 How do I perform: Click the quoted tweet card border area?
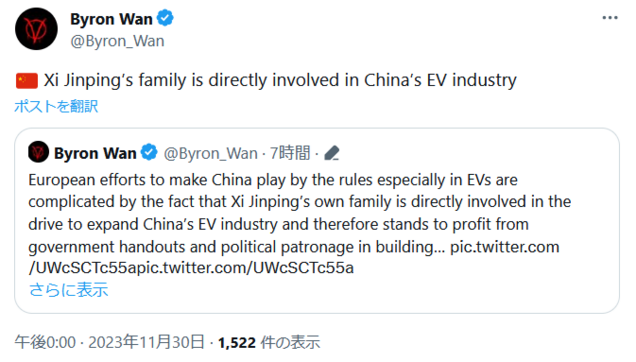point(317,221)
